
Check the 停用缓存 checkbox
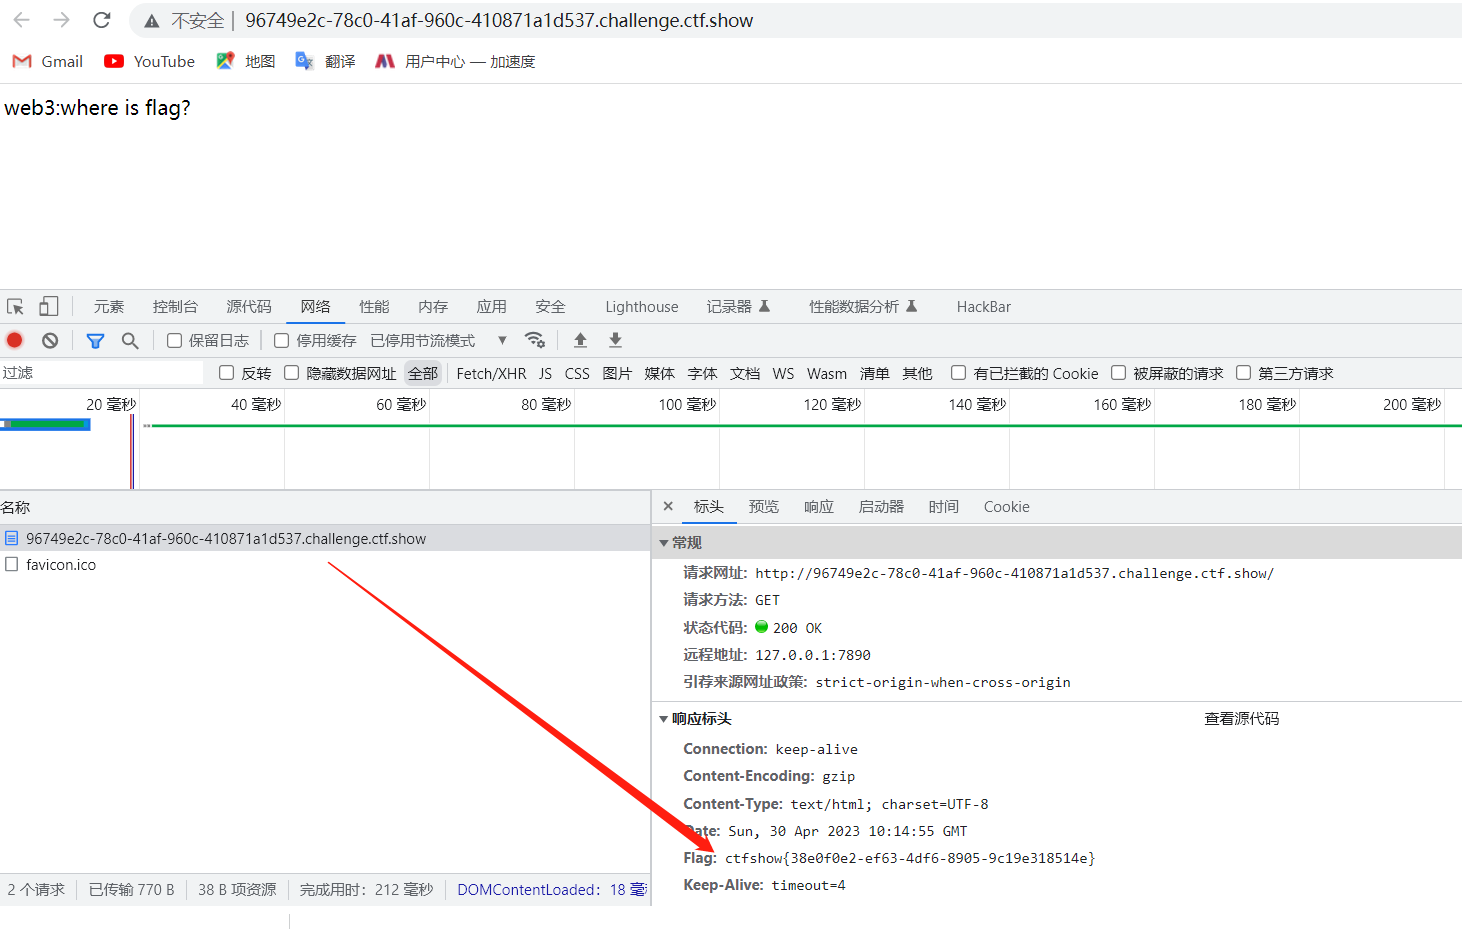pyautogui.click(x=282, y=341)
